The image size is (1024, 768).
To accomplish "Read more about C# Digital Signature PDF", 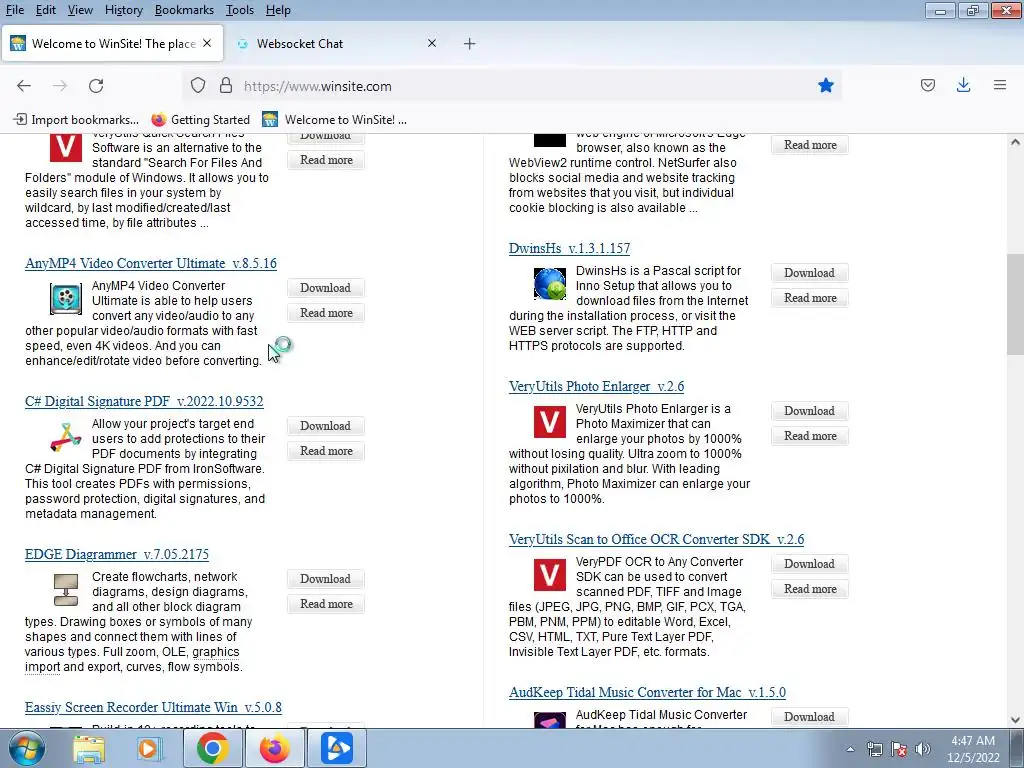I will [x=326, y=451].
